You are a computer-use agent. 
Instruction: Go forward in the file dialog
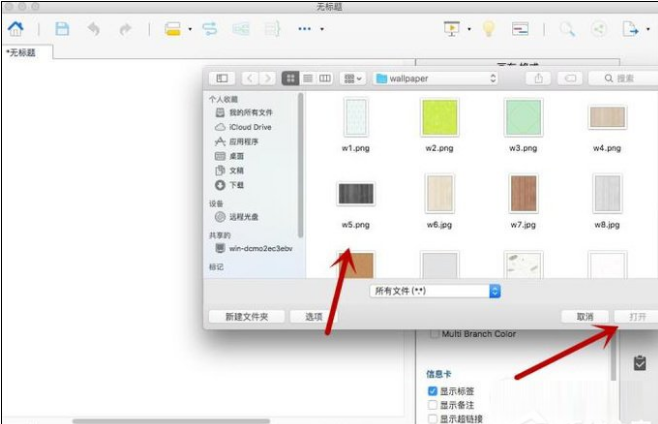pyautogui.click(x=267, y=78)
